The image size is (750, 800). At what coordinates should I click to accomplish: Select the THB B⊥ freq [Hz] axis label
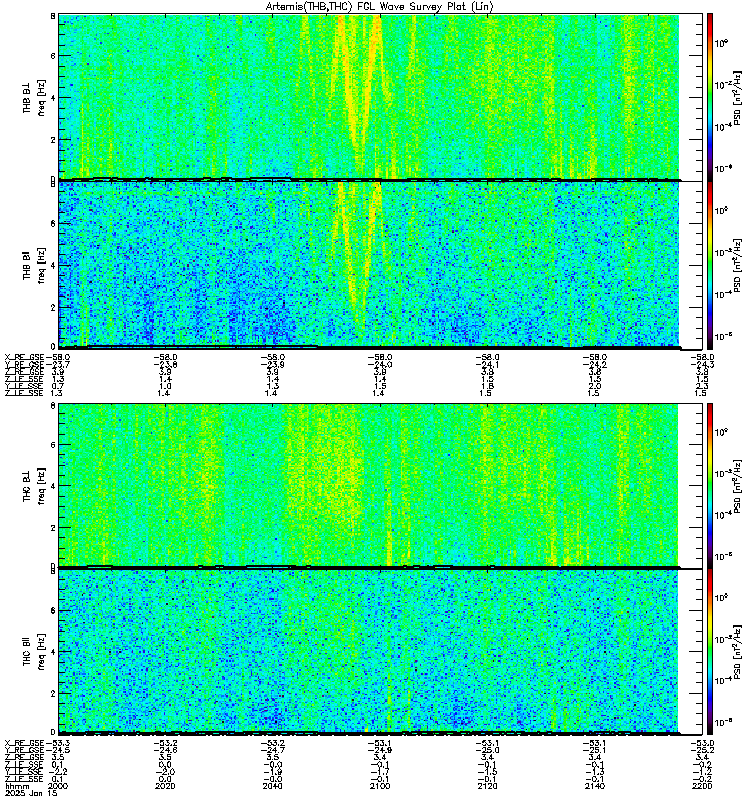click(x=34, y=97)
